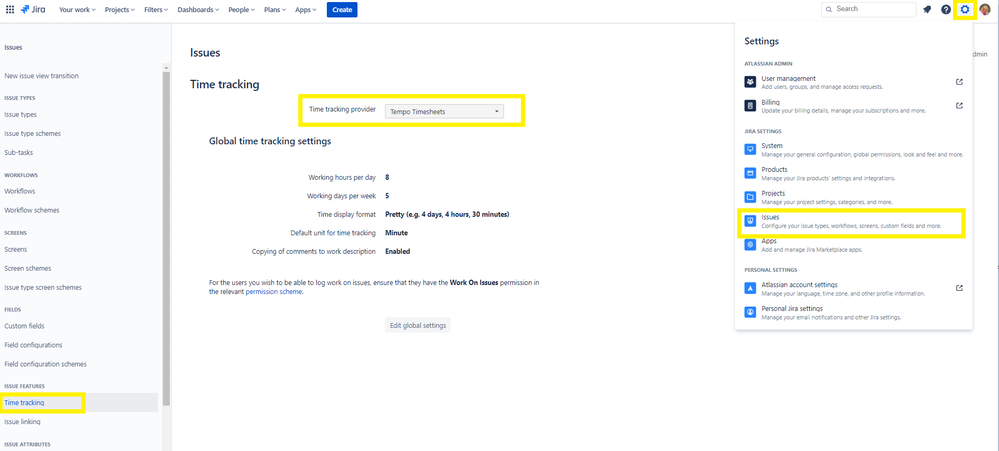Viewport: 999px width, 451px height.
Task: Click the Products settings icon
Action: tap(751, 173)
